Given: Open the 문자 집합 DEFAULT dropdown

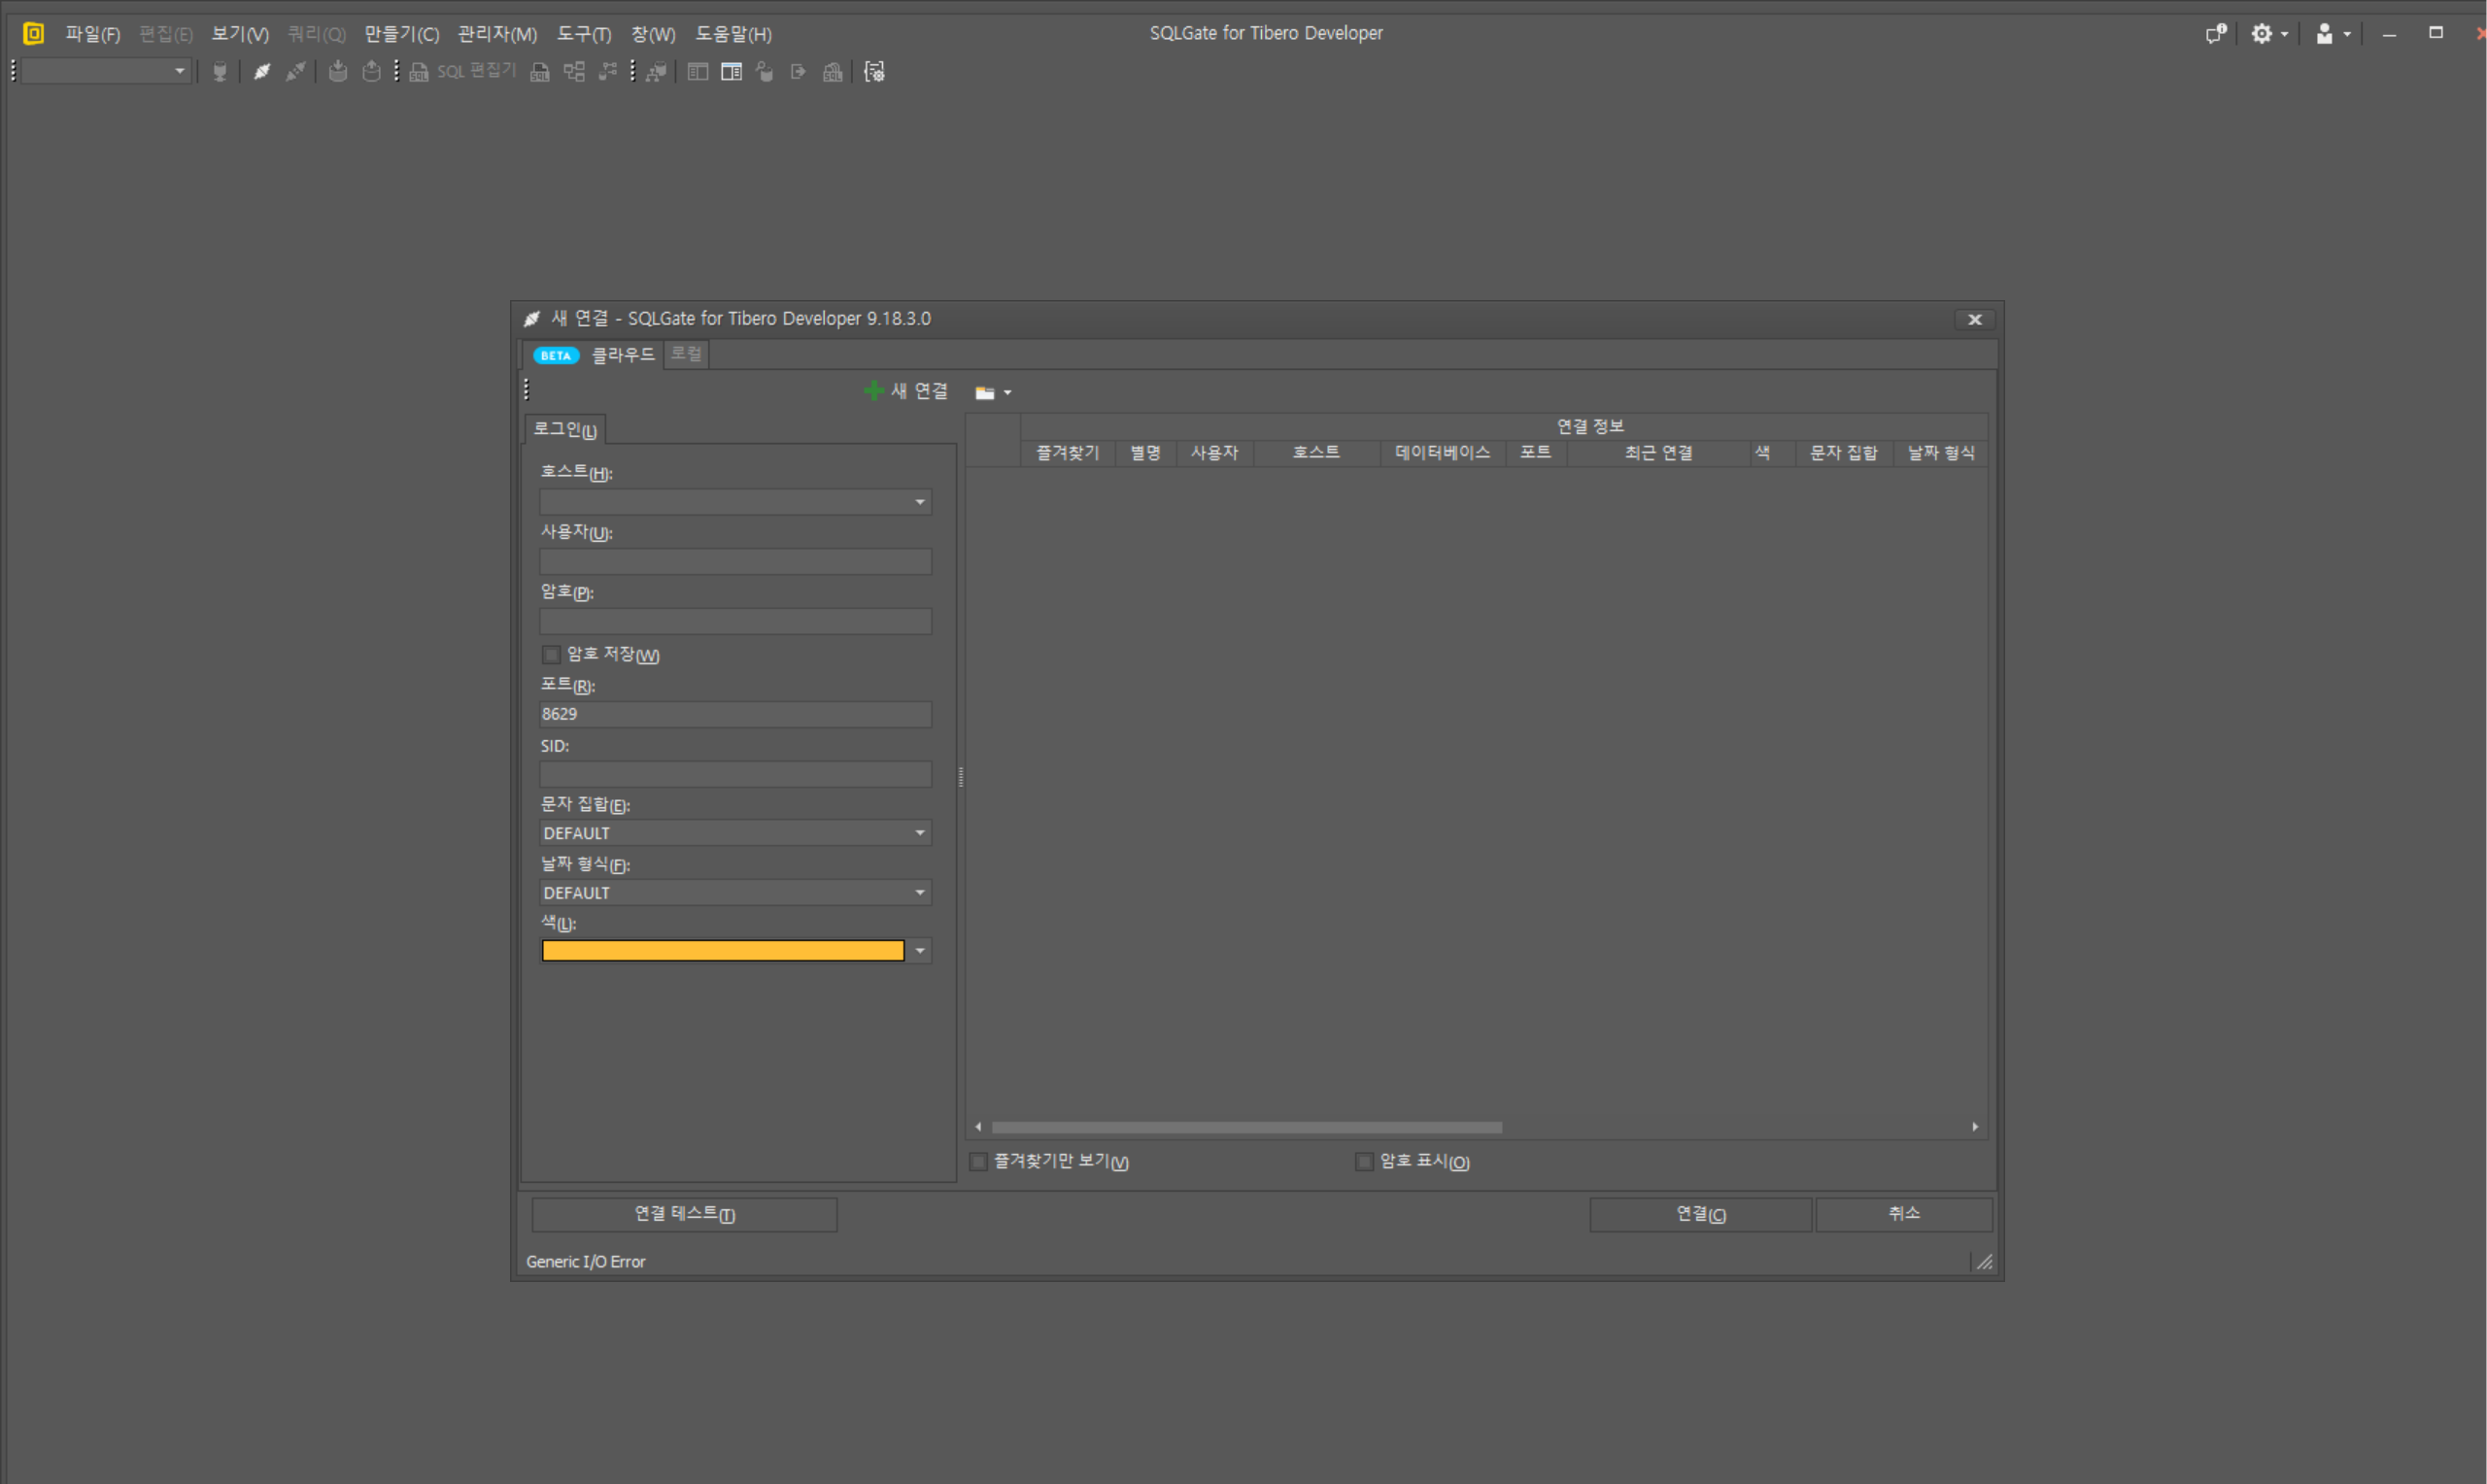Looking at the screenshot, I should [x=919, y=833].
